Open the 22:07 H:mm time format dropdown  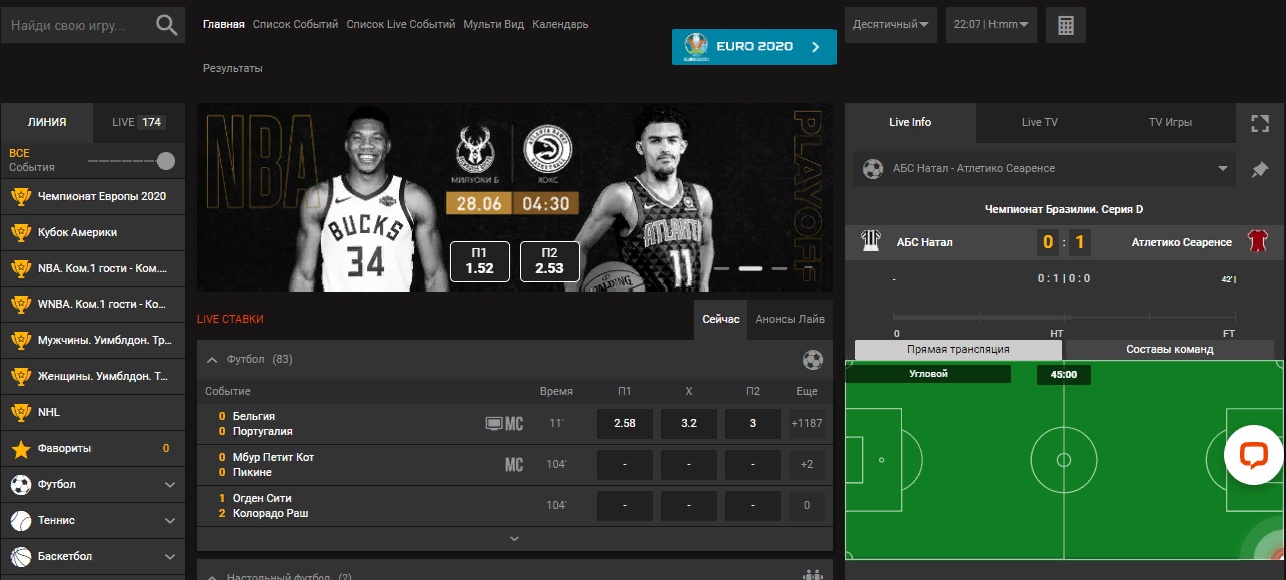tap(991, 25)
